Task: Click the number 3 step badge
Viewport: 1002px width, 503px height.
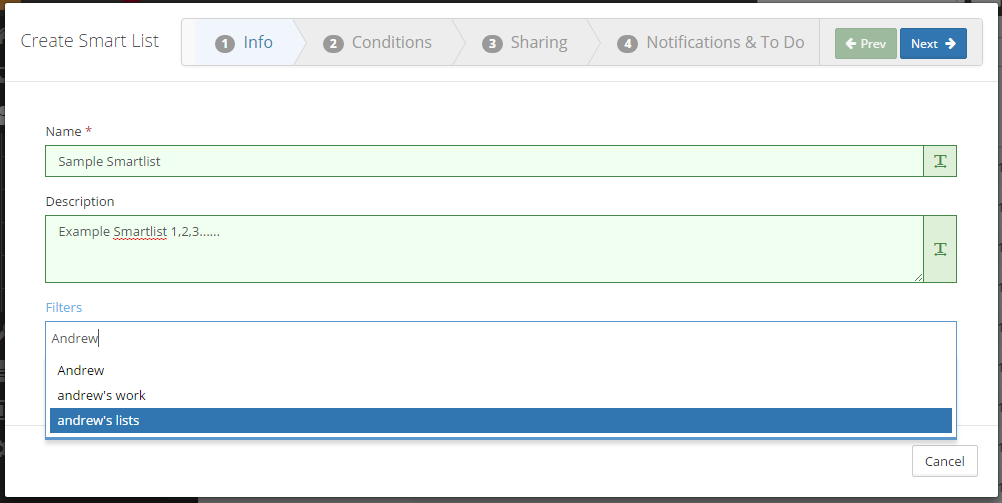Action: tap(491, 43)
